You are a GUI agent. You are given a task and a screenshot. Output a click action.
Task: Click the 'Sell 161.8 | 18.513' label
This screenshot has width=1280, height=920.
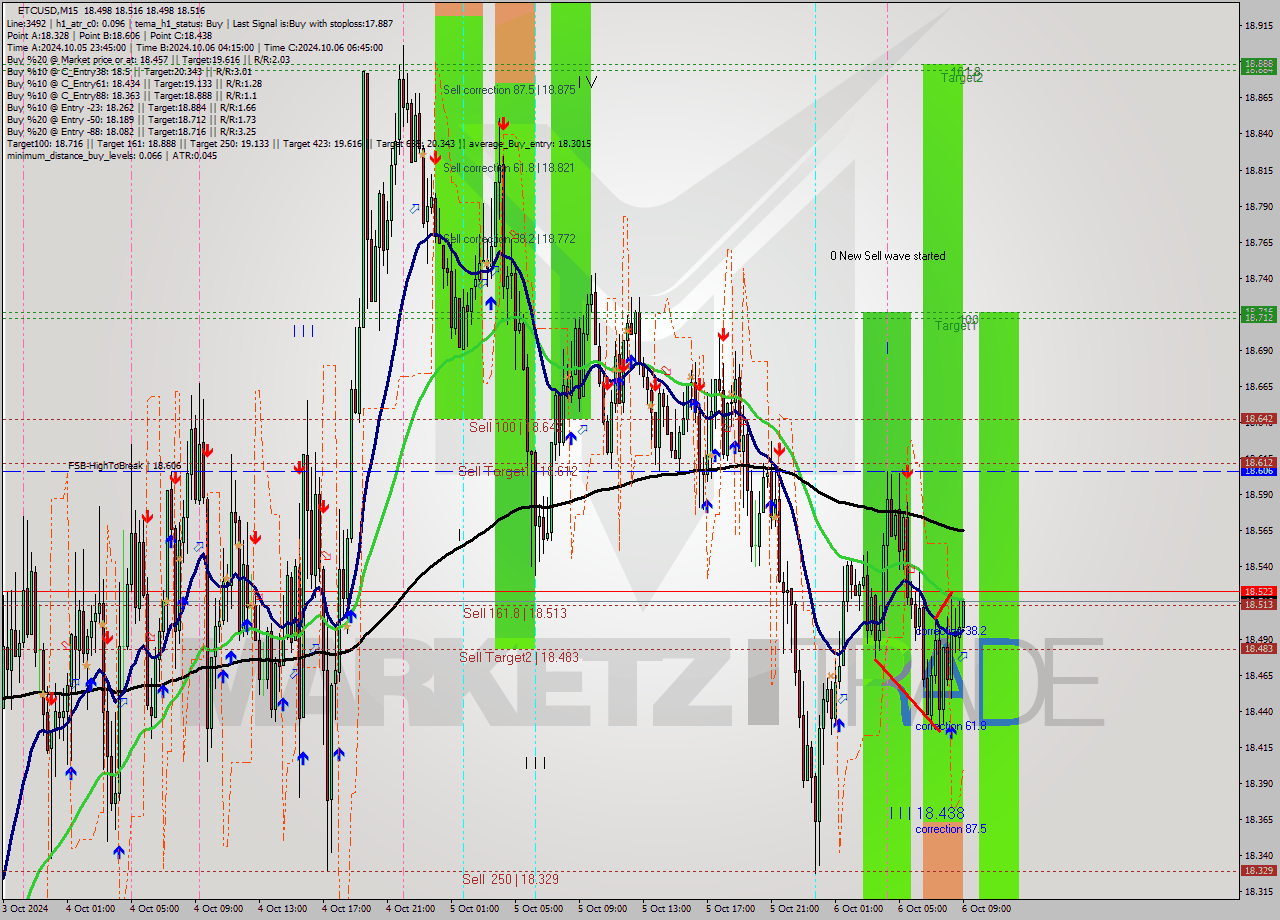514,613
